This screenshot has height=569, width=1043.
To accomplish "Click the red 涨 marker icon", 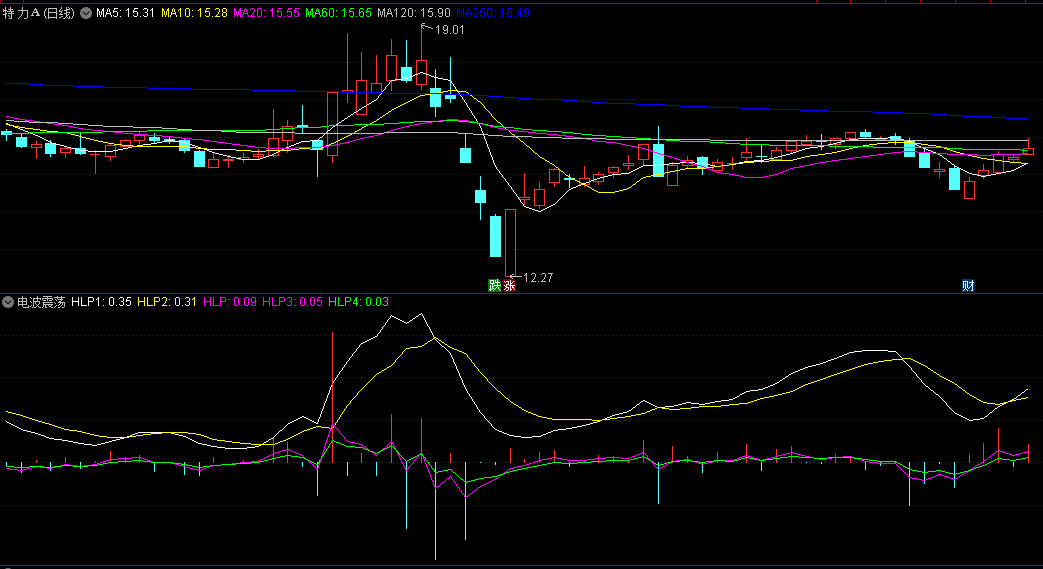I will [510, 285].
